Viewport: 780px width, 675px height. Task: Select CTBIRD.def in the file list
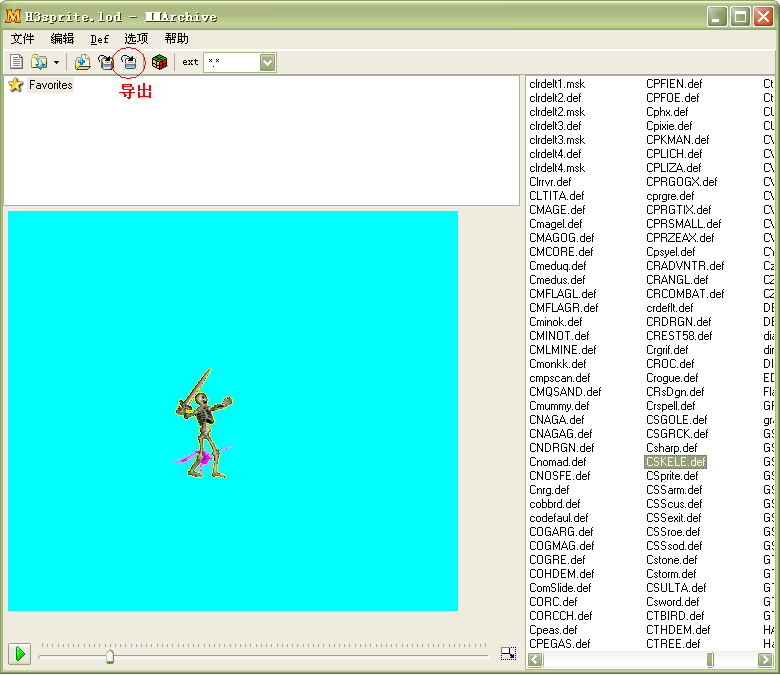click(675, 616)
